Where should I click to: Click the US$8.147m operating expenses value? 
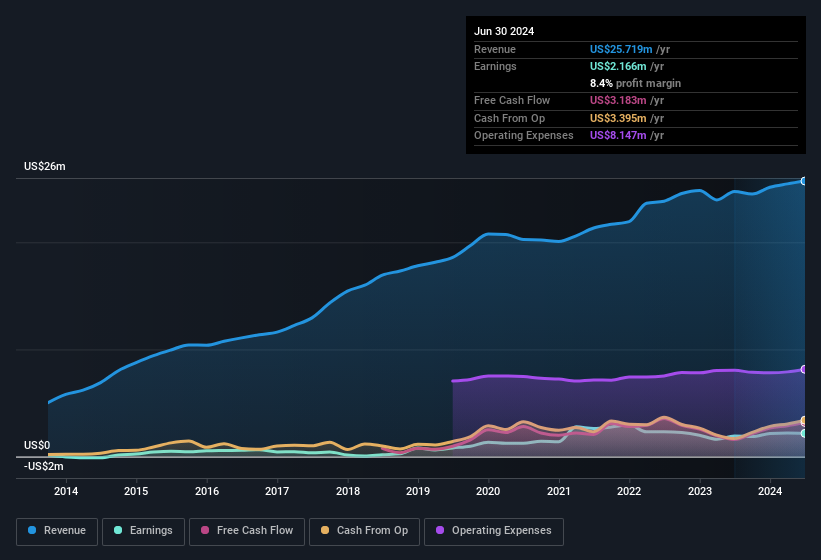click(x=616, y=135)
